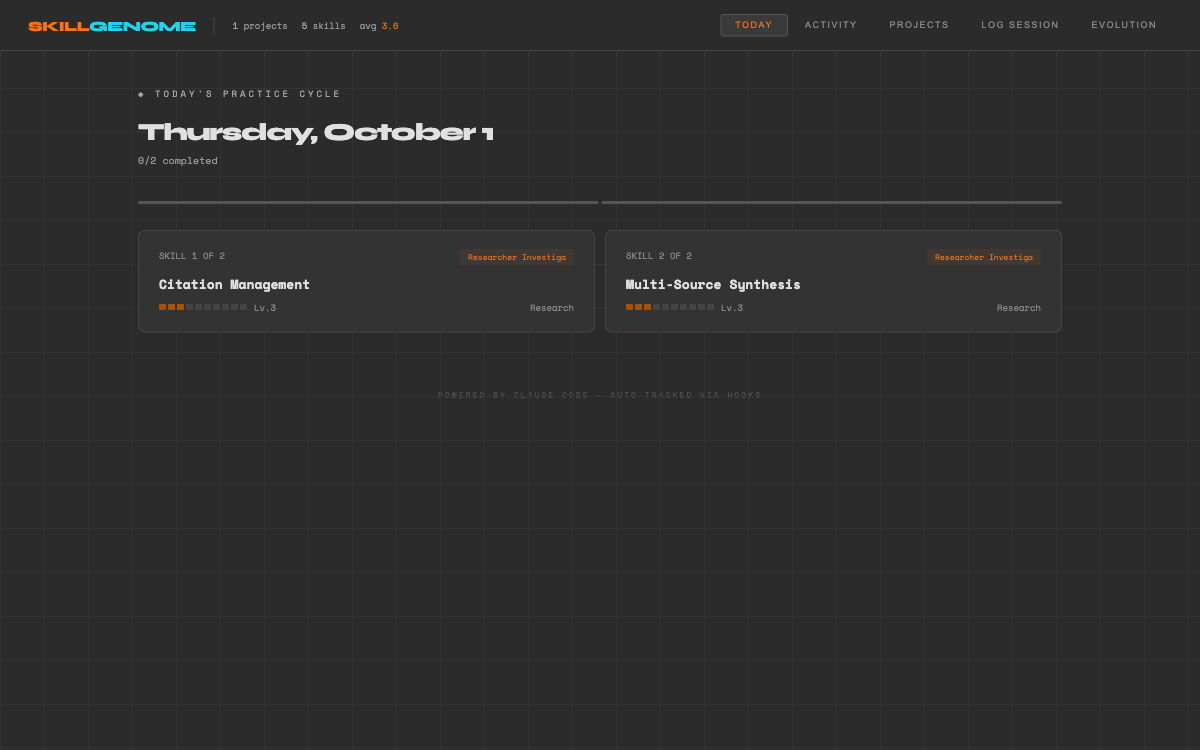Viewport: 1200px width, 750px height.
Task: Click the first practice progress bar segment
Action: click(368, 202)
